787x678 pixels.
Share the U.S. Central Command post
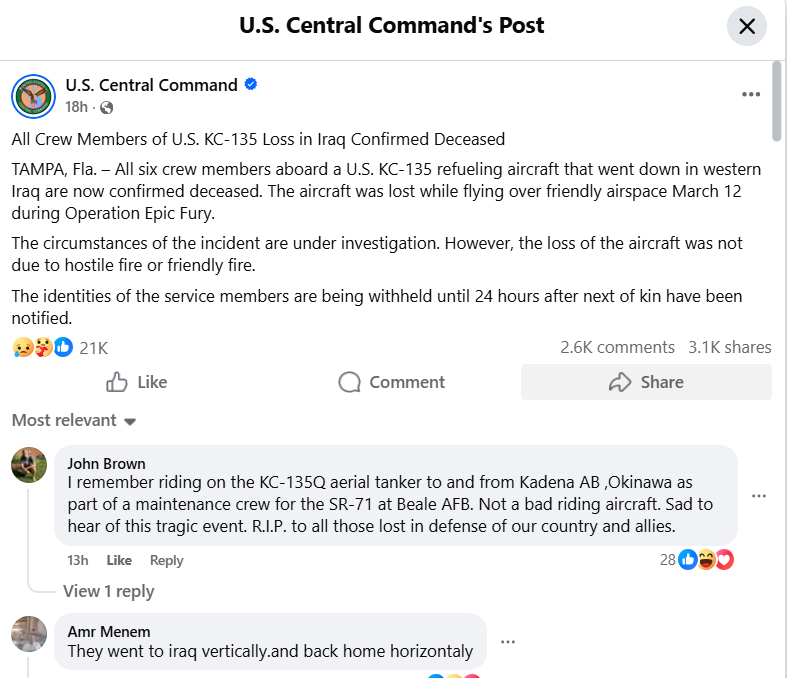point(646,382)
